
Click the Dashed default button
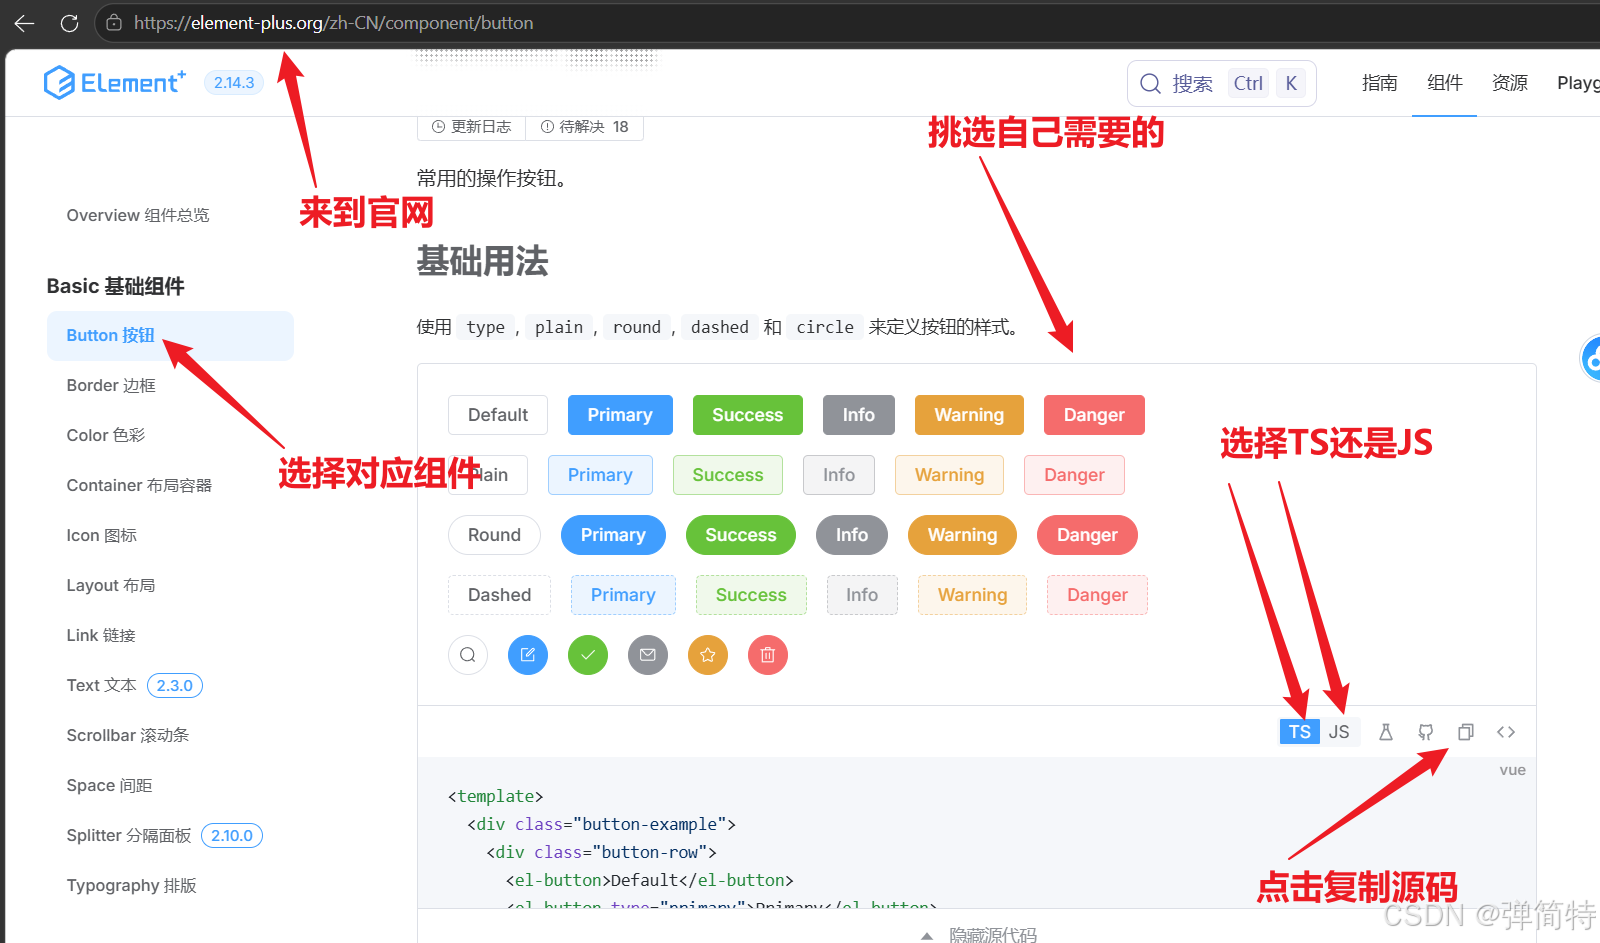tap(499, 595)
